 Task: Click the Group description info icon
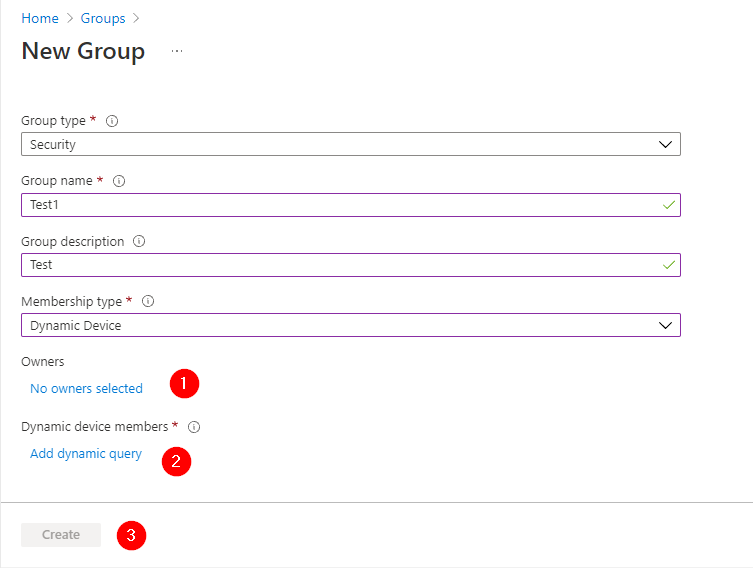pos(139,241)
